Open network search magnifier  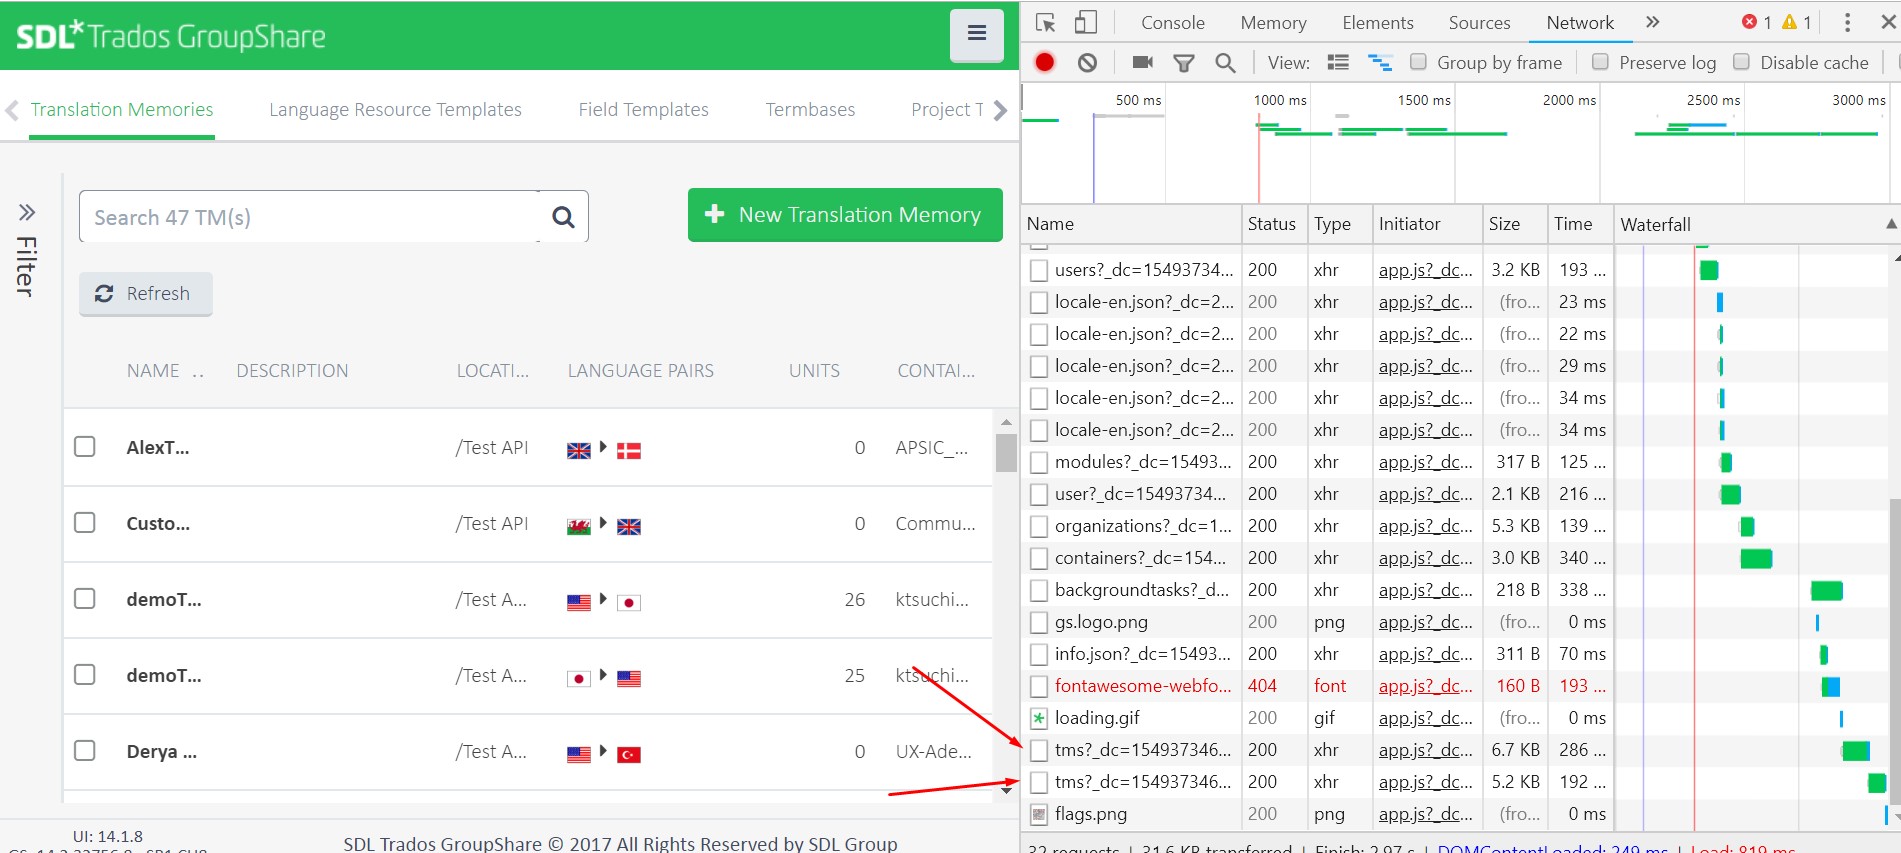(1225, 63)
